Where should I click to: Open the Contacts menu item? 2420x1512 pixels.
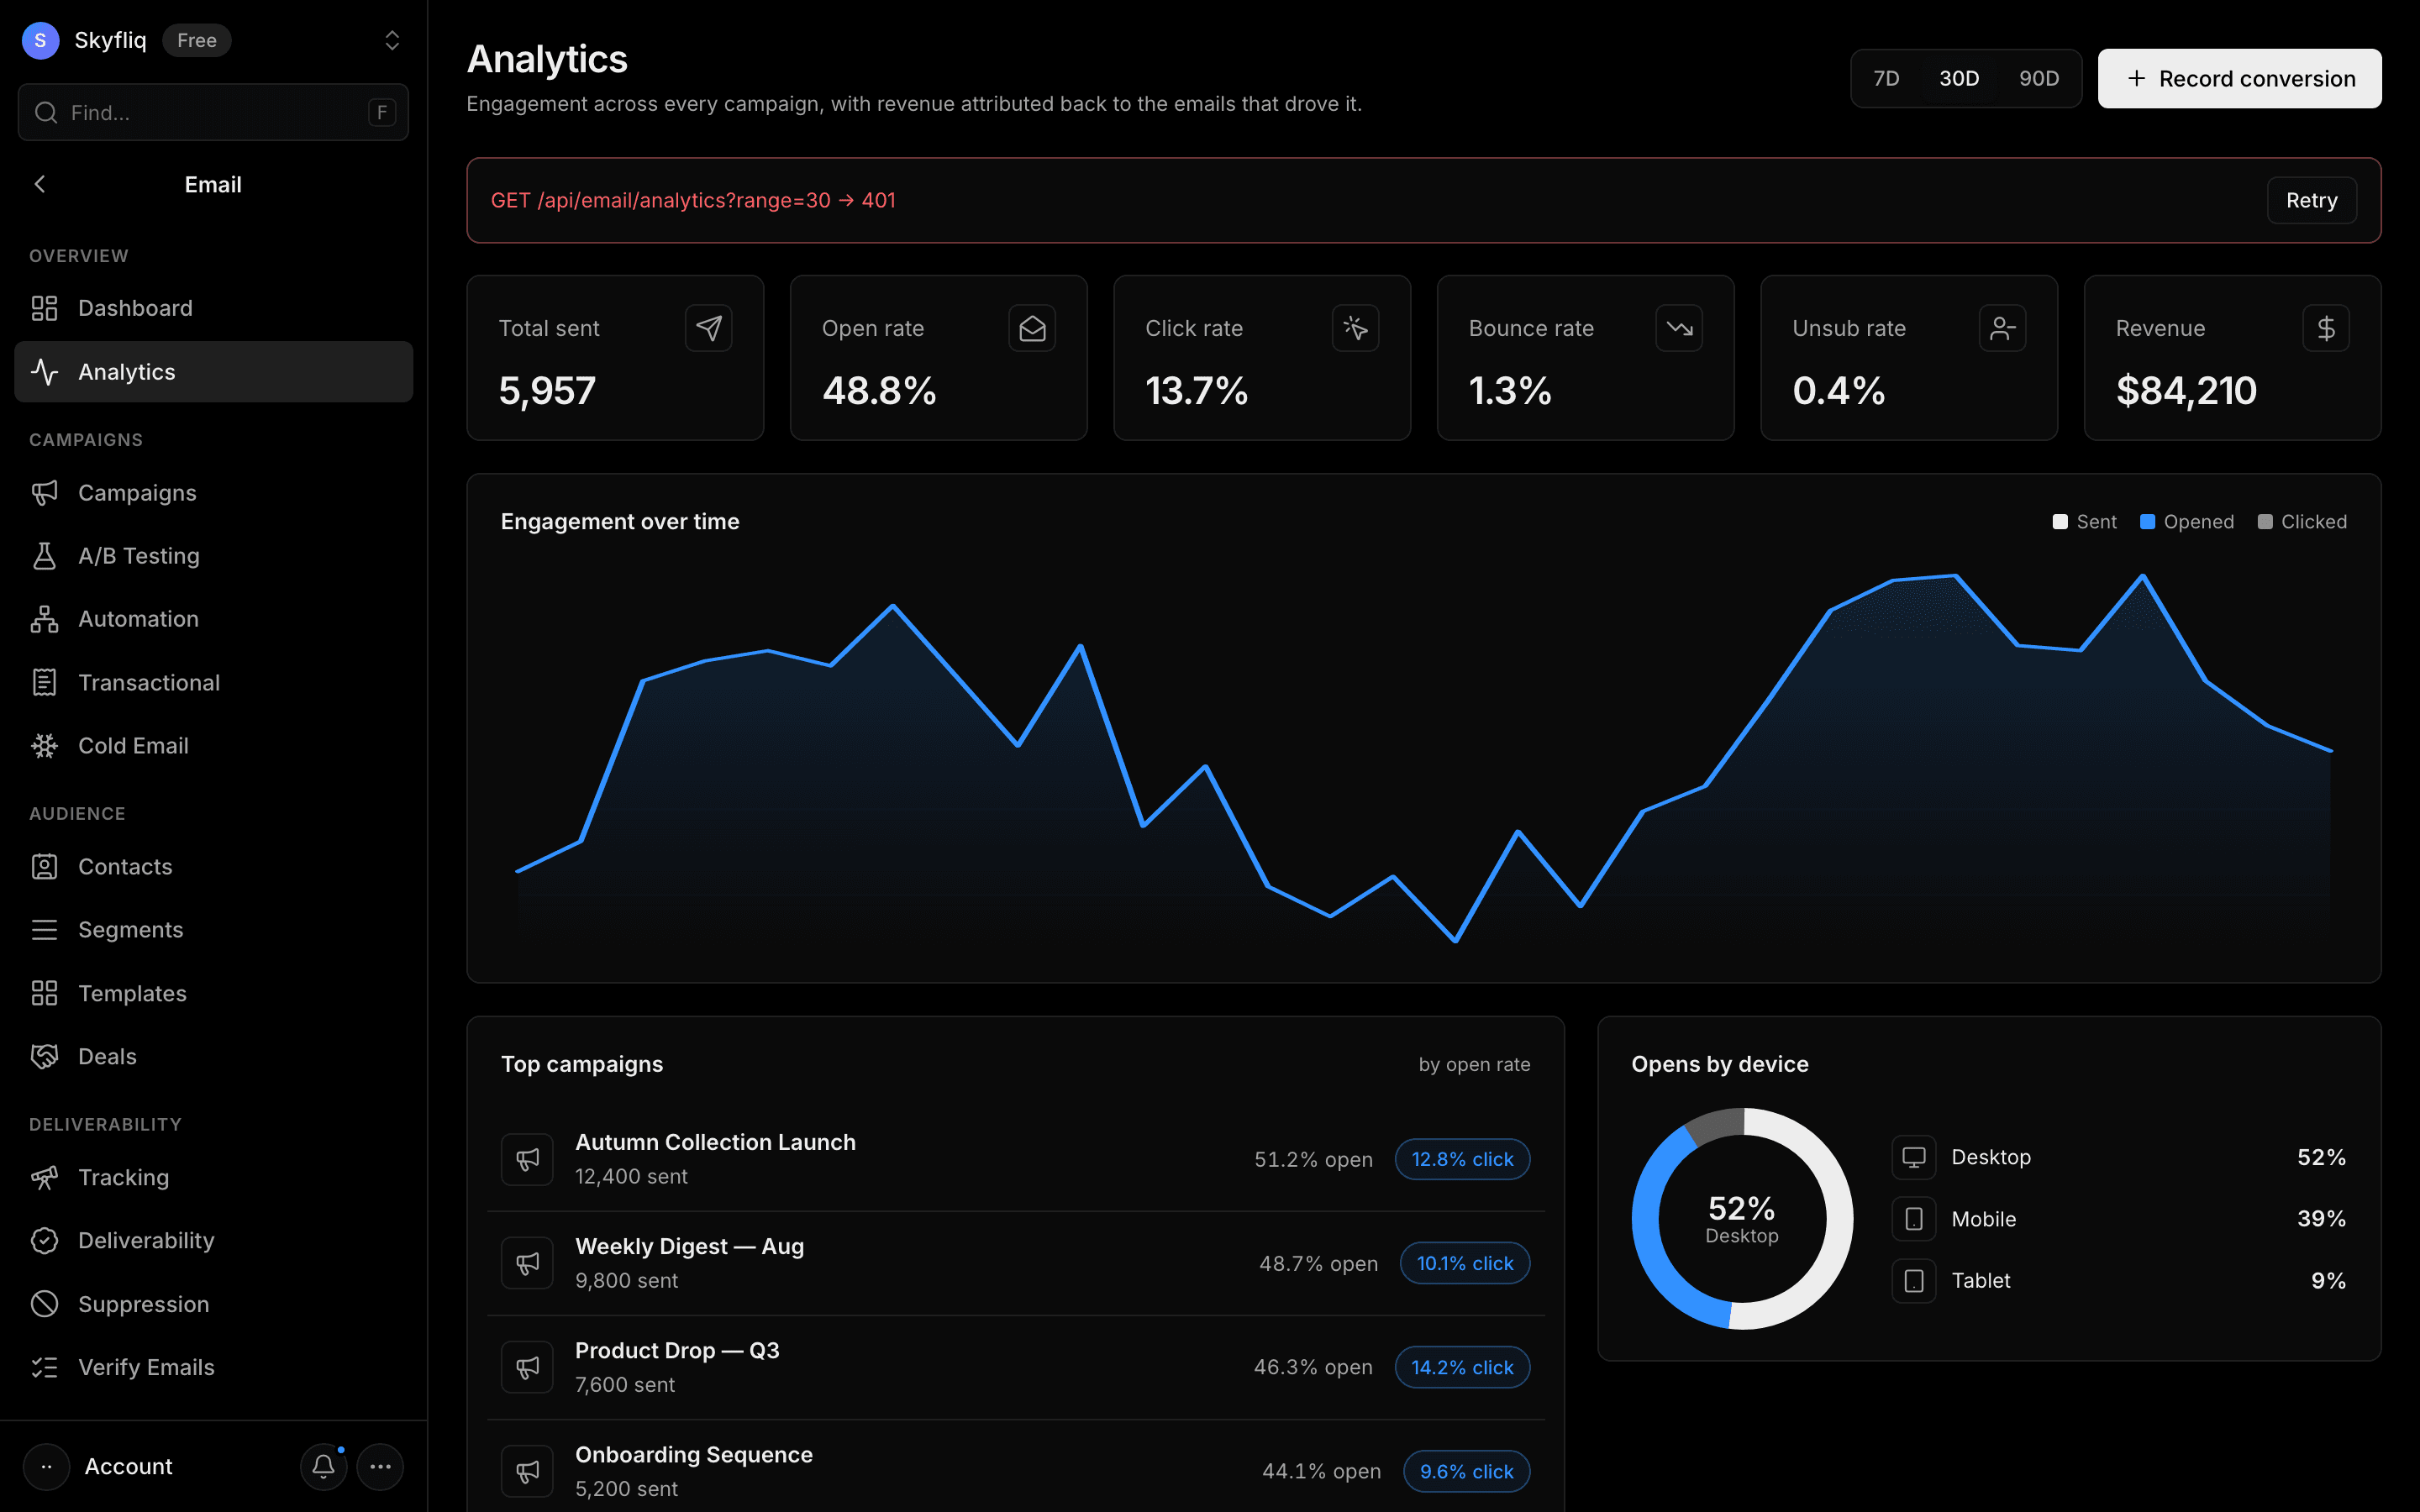[214, 867]
